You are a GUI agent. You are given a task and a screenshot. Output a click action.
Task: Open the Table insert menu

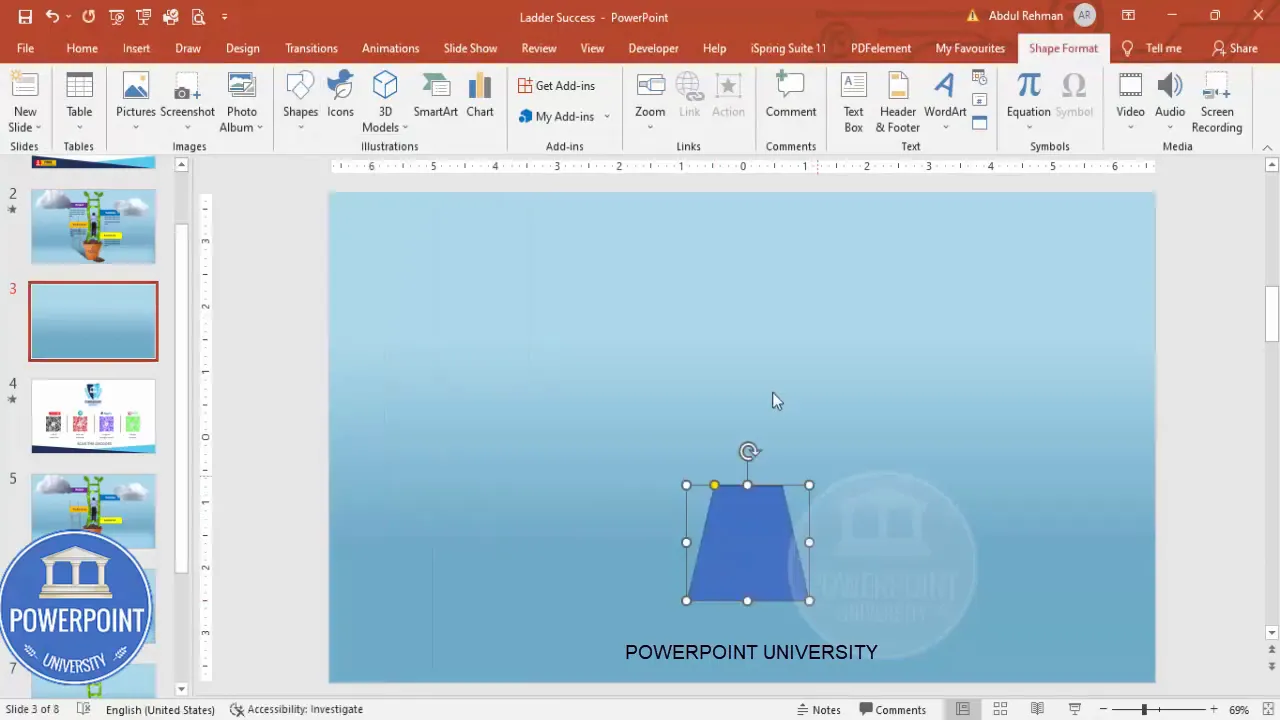click(x=79, y=102)
